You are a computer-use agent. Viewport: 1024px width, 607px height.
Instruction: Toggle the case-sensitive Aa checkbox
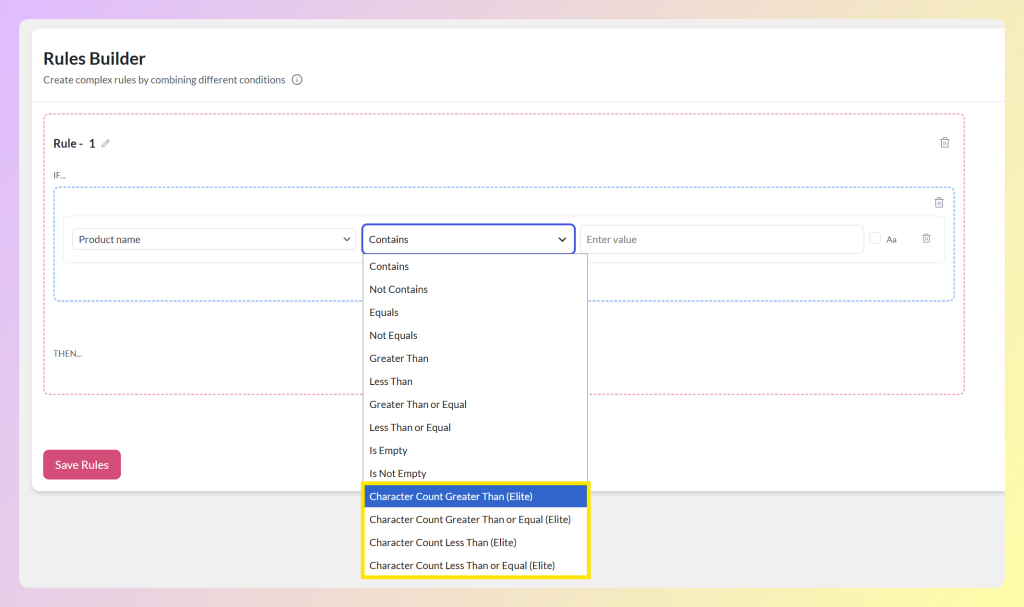pos(875,238)
